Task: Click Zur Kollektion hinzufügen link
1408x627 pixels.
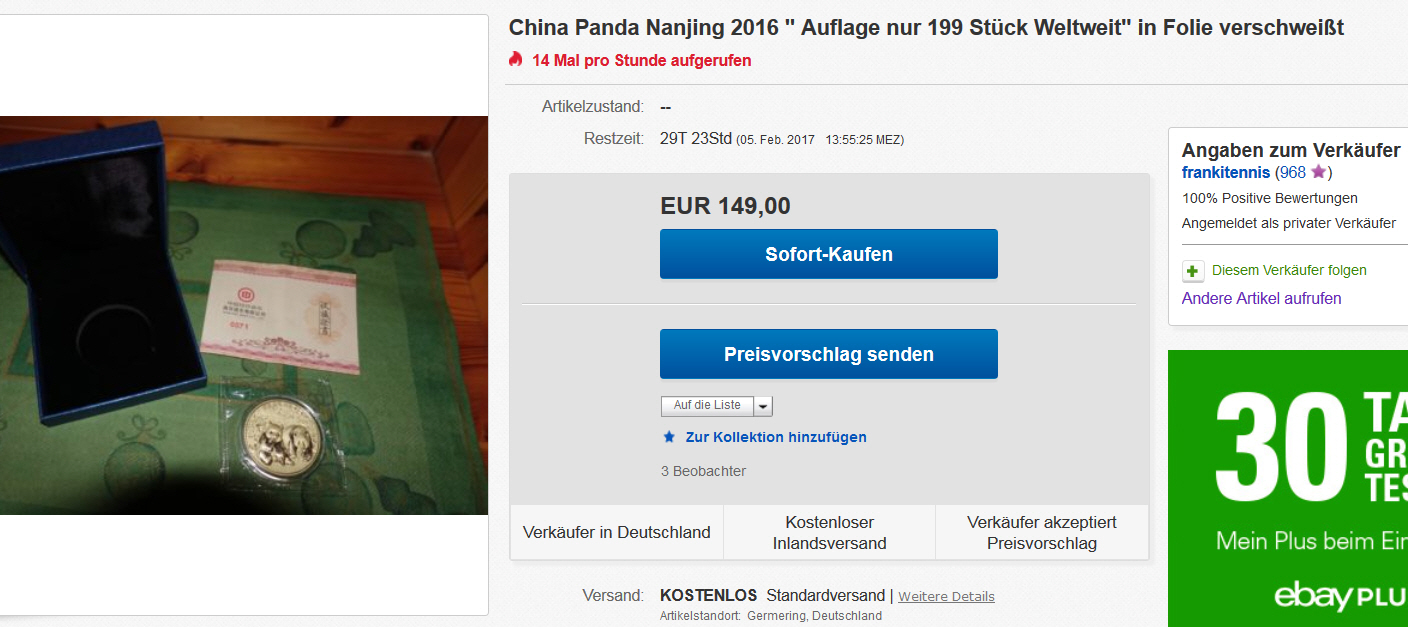Action: (776, 437)
